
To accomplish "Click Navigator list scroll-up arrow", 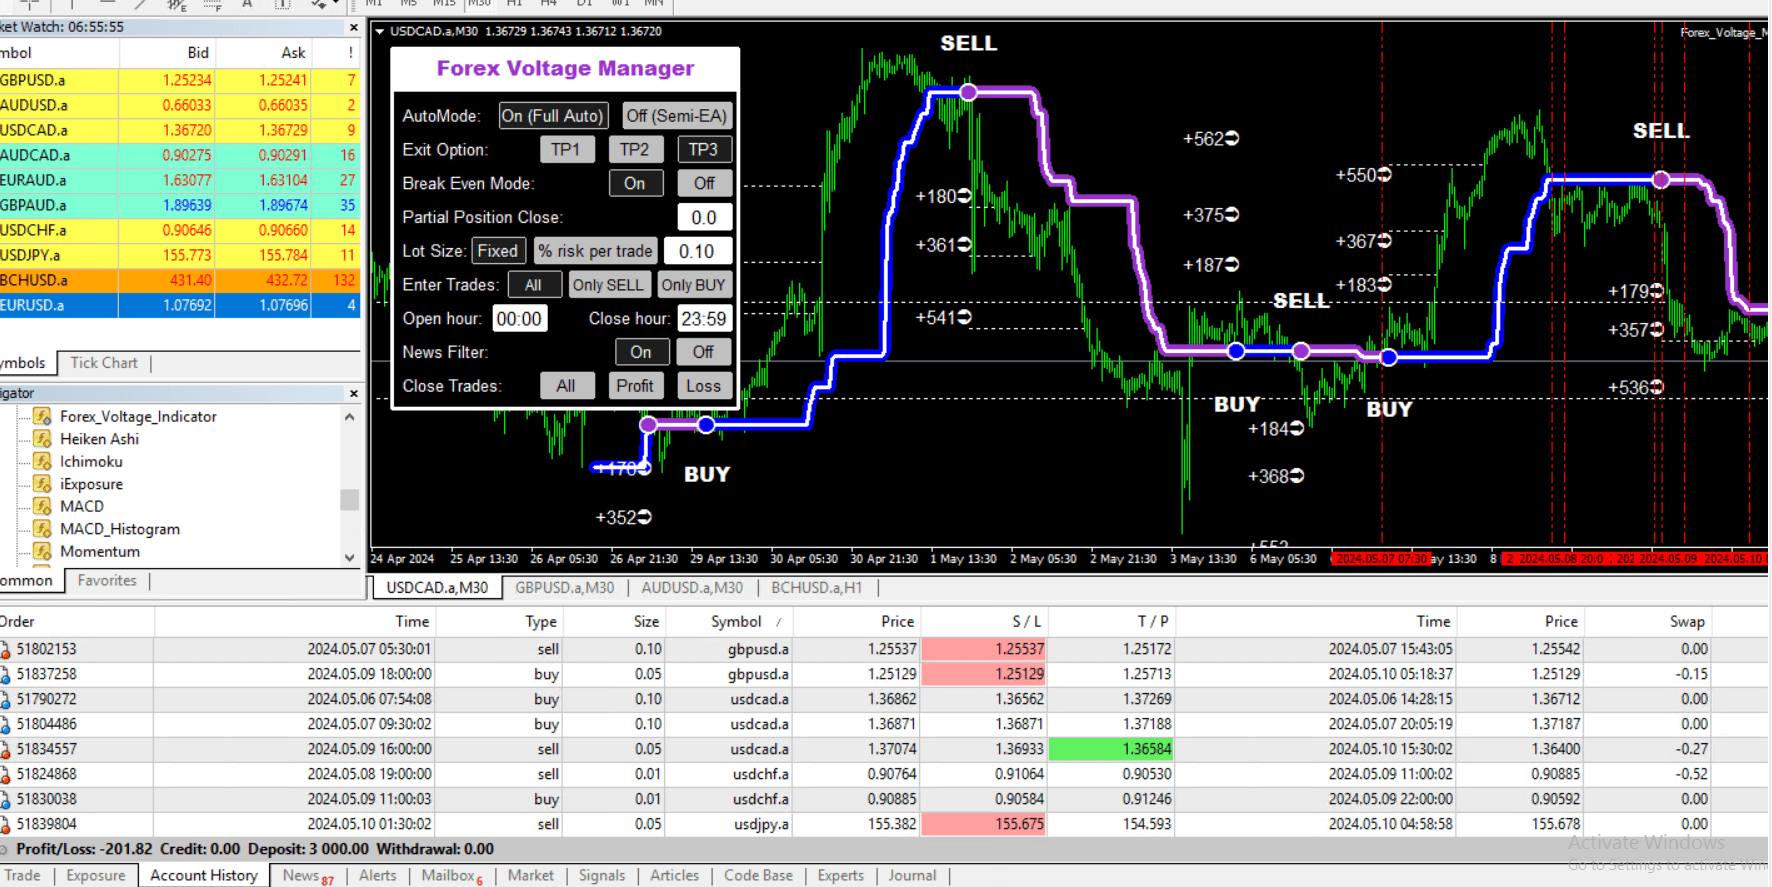I will click(349, 417).
